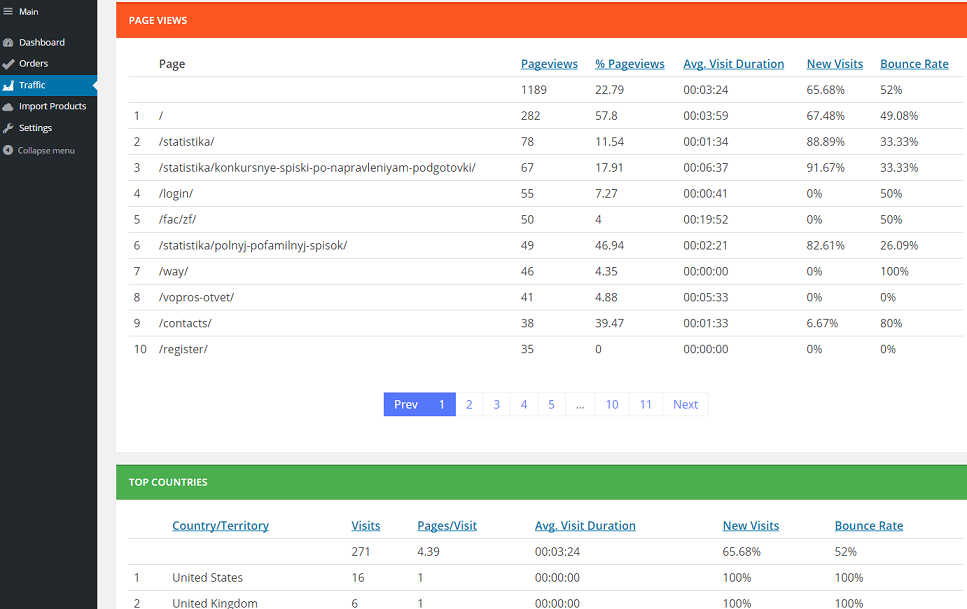Click the Import Products cloud icon
This screenshot has height=609, width=967.
8,107
